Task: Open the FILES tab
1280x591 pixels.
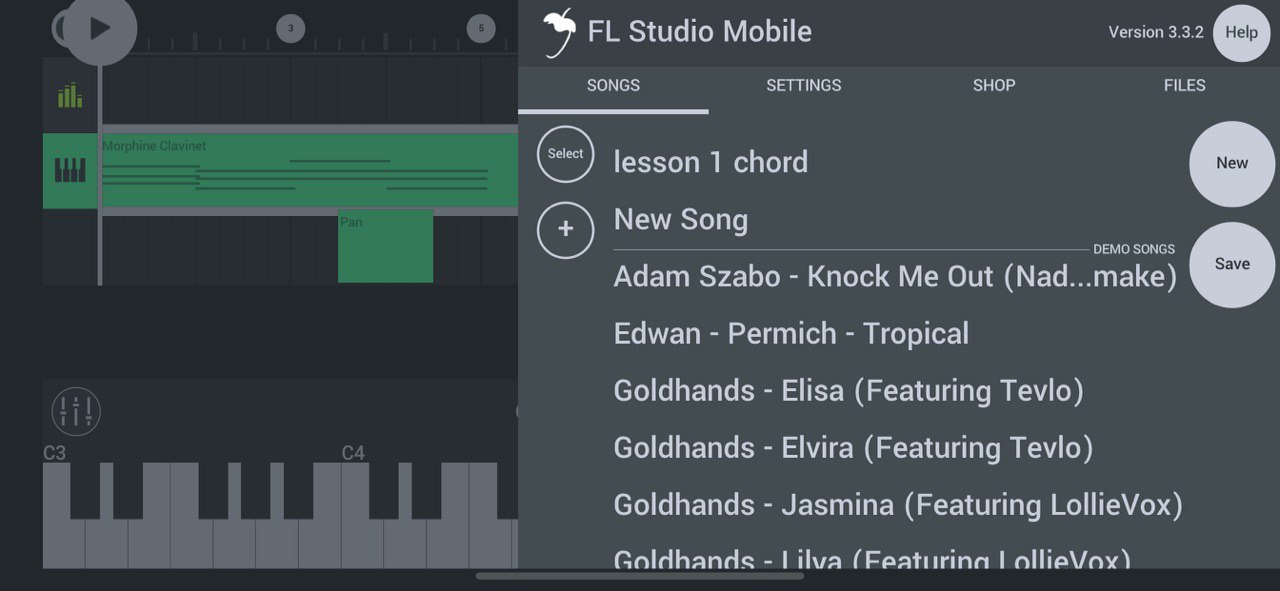Action: [x=1184, y=86]
